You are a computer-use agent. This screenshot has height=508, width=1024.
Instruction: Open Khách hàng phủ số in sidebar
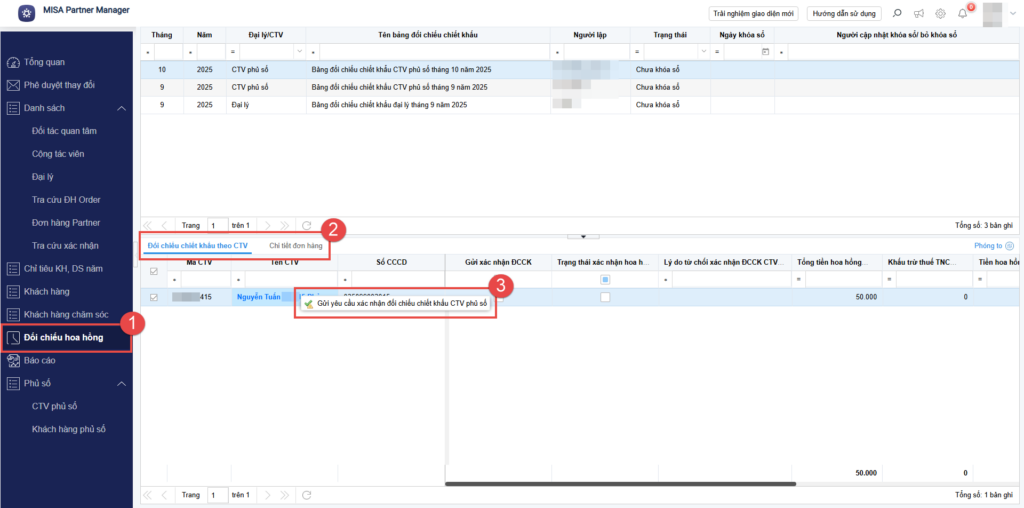tap(69, 429)
